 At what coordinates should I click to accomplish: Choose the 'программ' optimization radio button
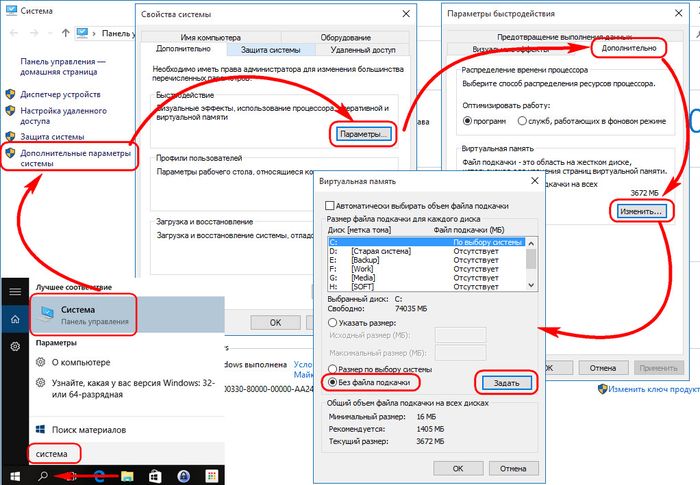point(468,121)
